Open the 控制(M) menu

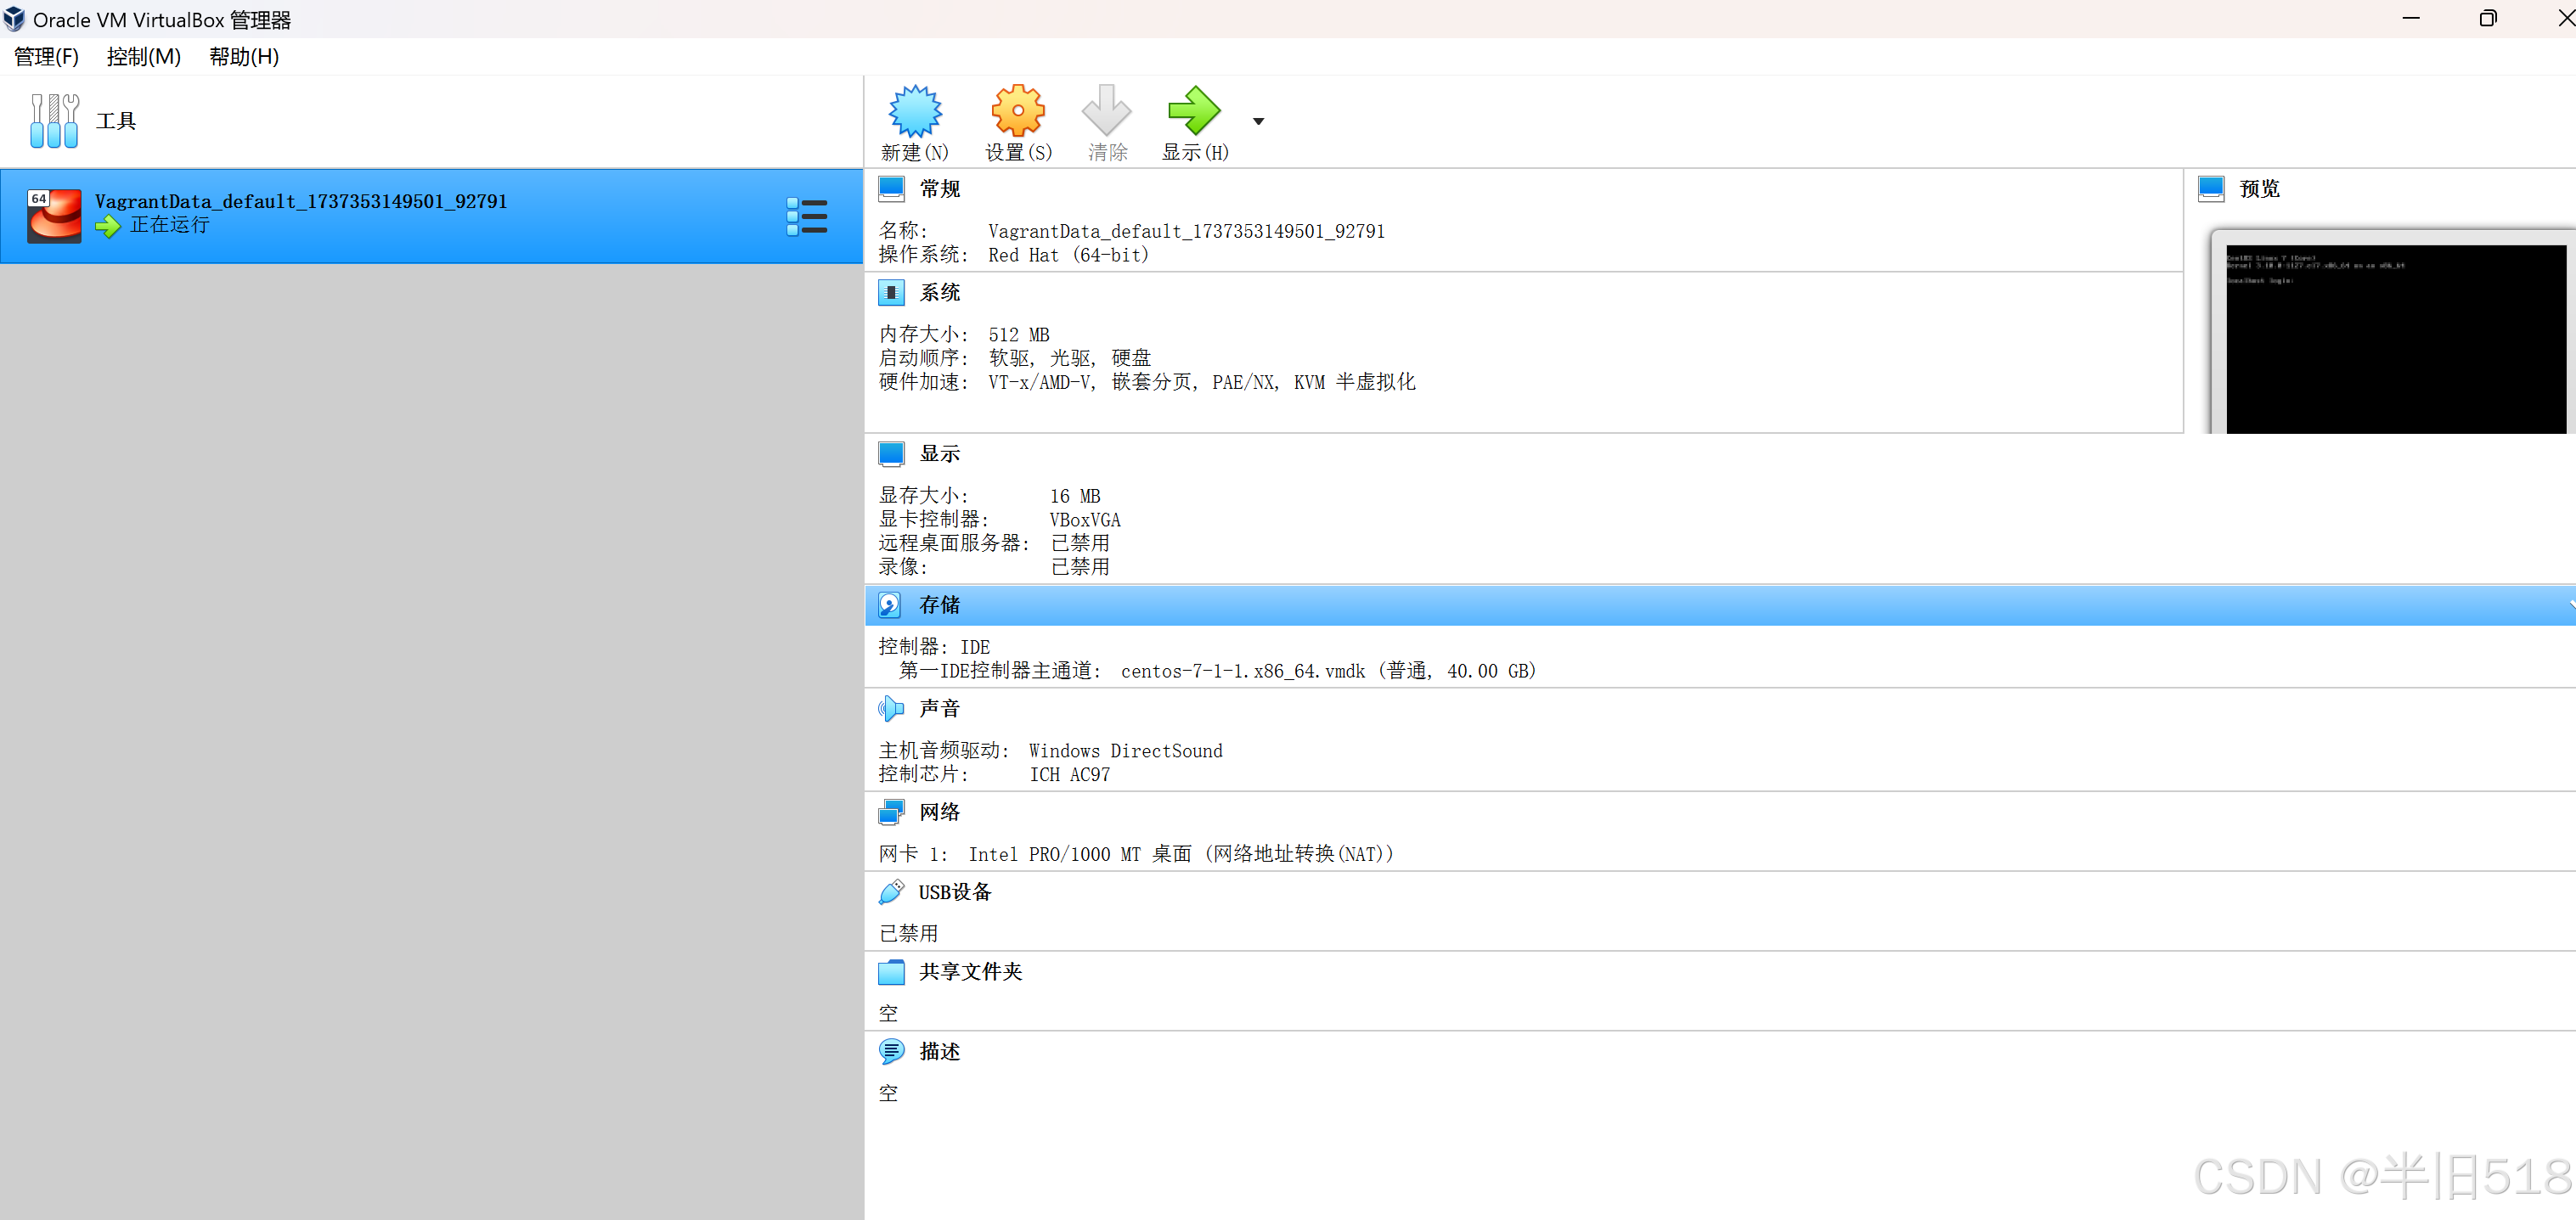click(x=144, y=57)
